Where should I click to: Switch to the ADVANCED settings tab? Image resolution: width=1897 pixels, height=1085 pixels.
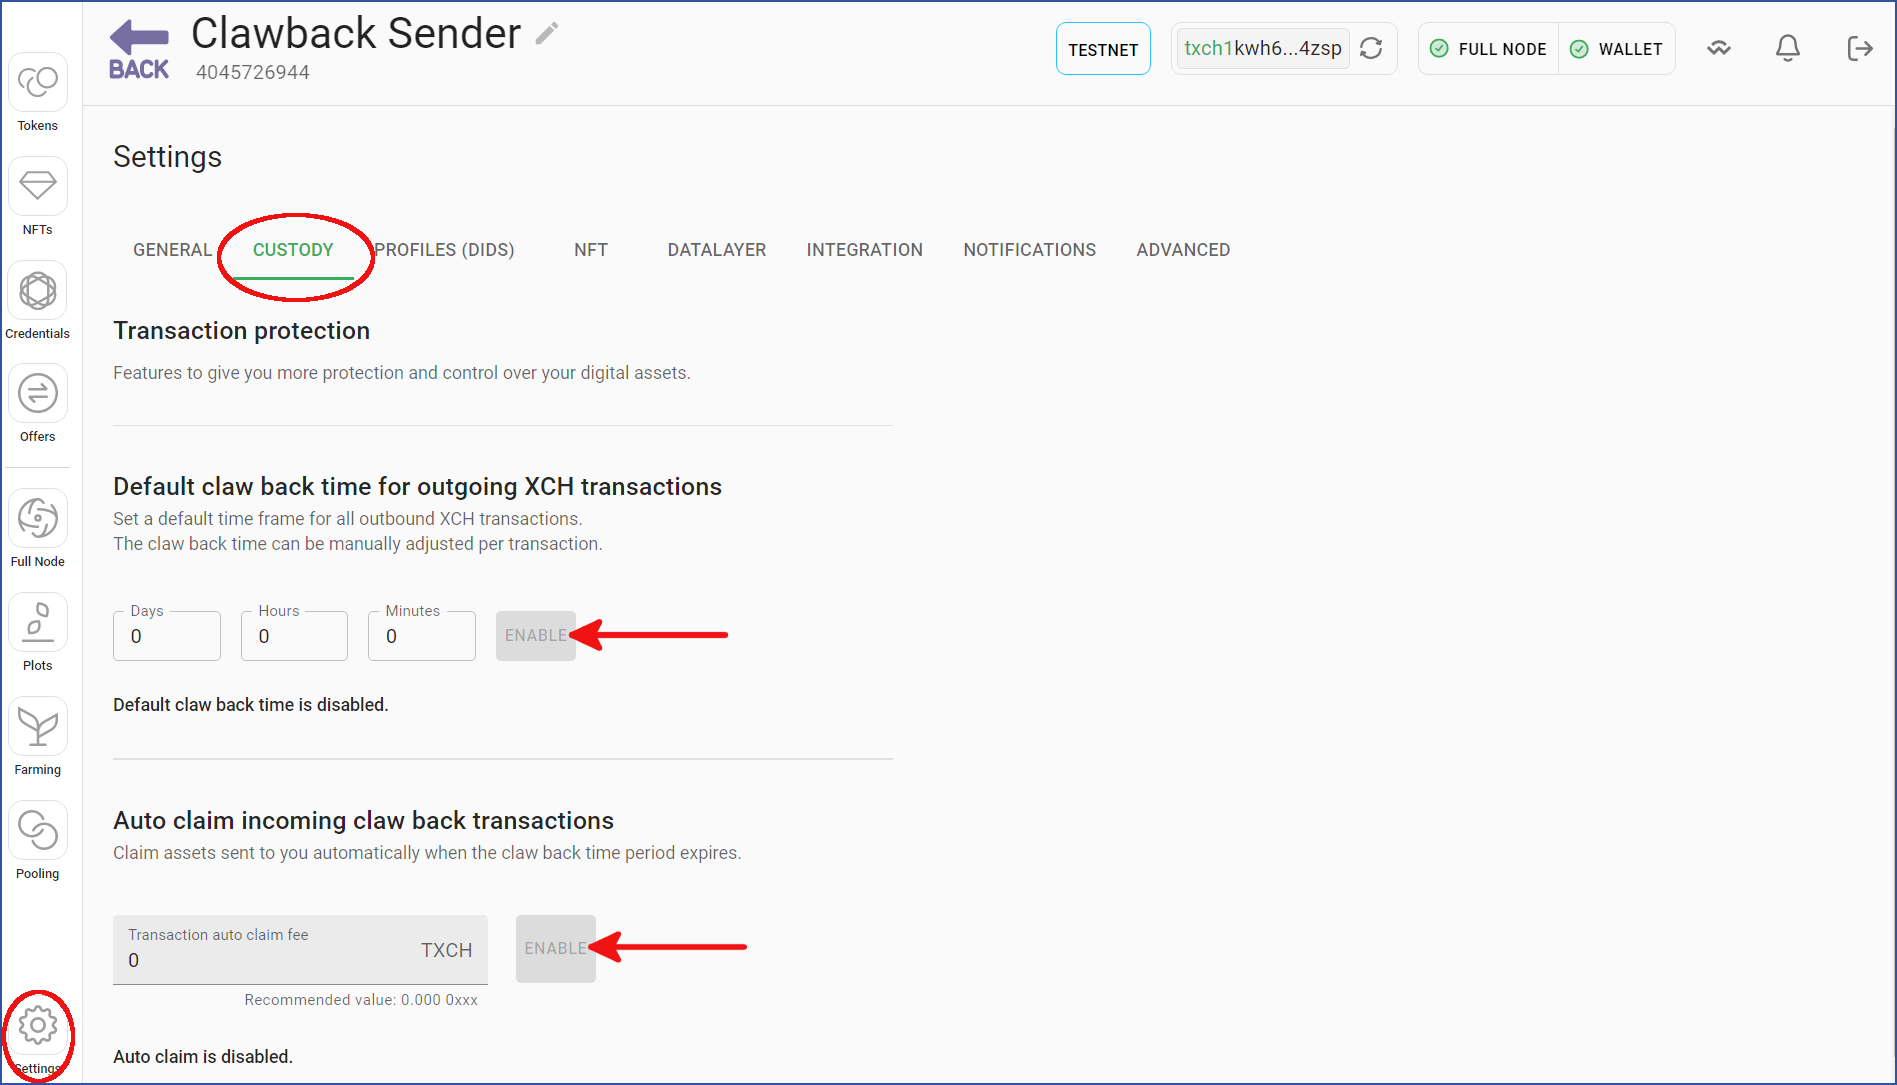click(1183, 250)
